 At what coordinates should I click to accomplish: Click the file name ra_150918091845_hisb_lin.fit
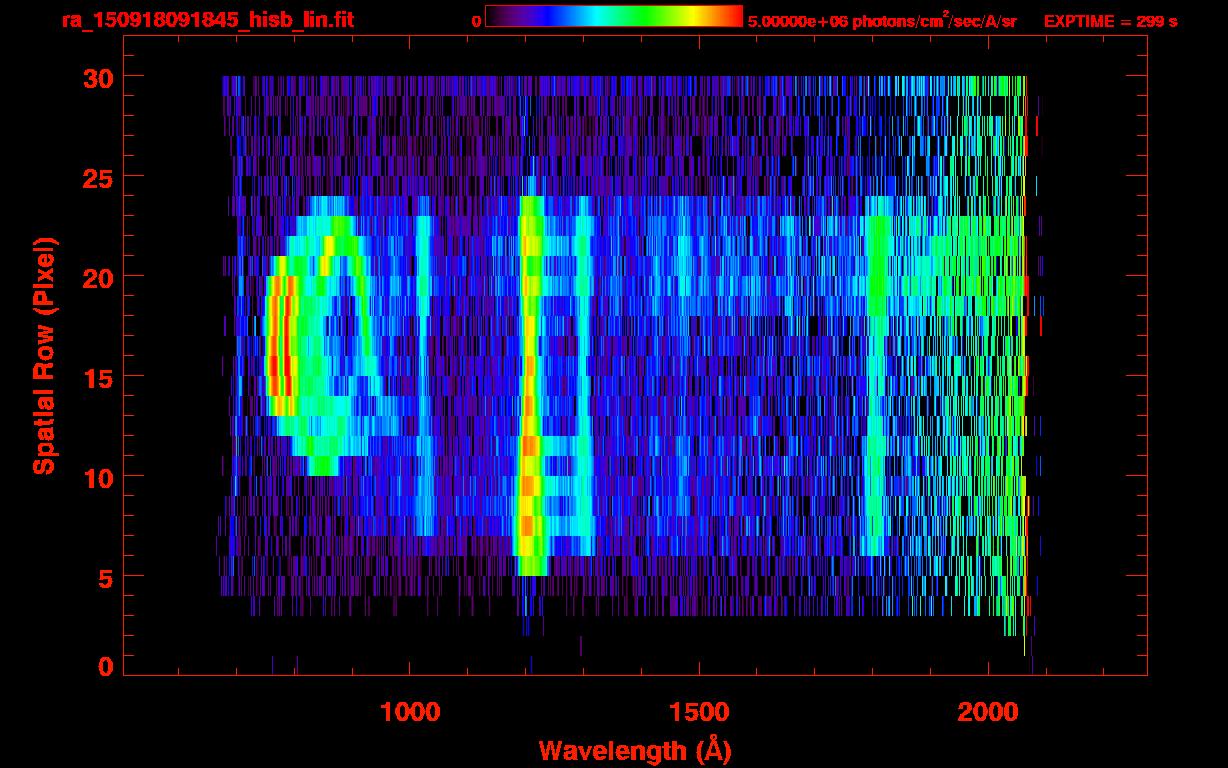(207, 20)
